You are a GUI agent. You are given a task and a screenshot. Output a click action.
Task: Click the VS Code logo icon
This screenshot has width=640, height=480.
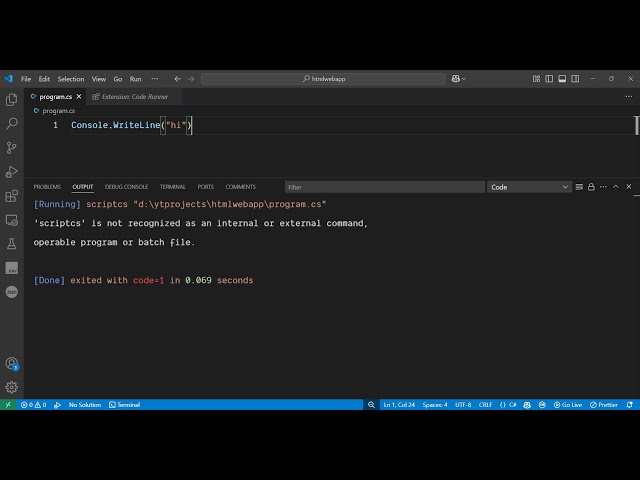click(9, 78)
